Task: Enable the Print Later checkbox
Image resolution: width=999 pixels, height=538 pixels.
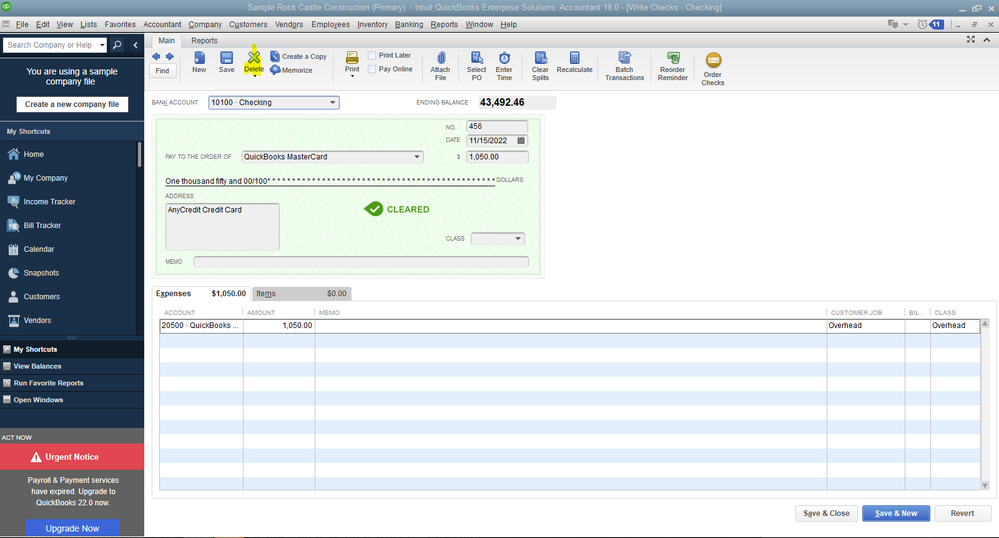Action: click(x=372, y=55)
